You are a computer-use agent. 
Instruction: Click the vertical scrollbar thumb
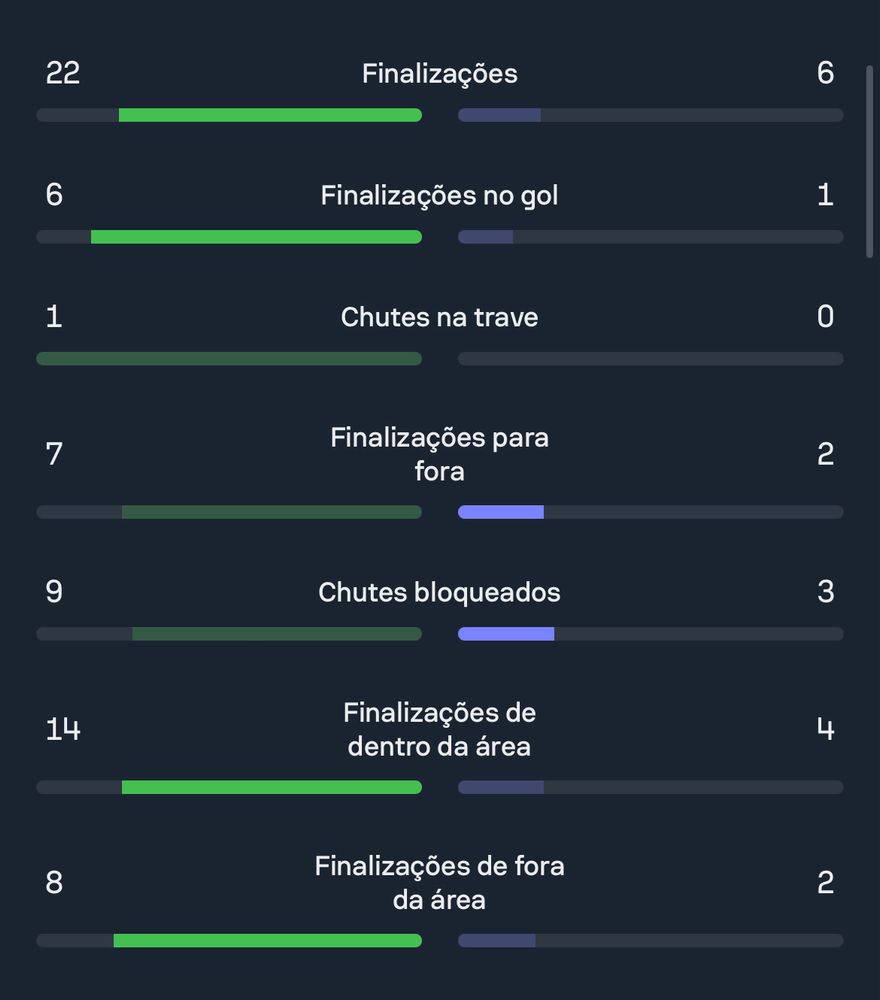pos(869,161)
